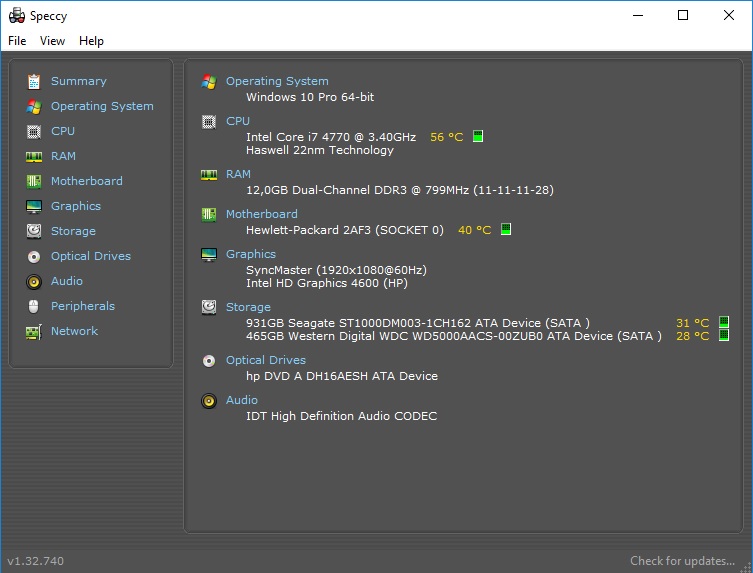This screenshot has width=753, height=573.
Task: Click the version number v1.32.740
Action: pyautogui.click(x=36, y=561)
